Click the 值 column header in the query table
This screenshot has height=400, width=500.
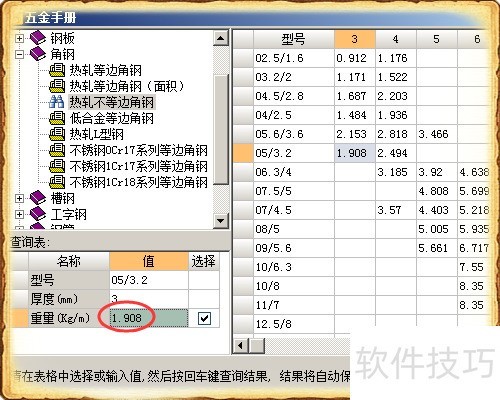click(149, 261)
